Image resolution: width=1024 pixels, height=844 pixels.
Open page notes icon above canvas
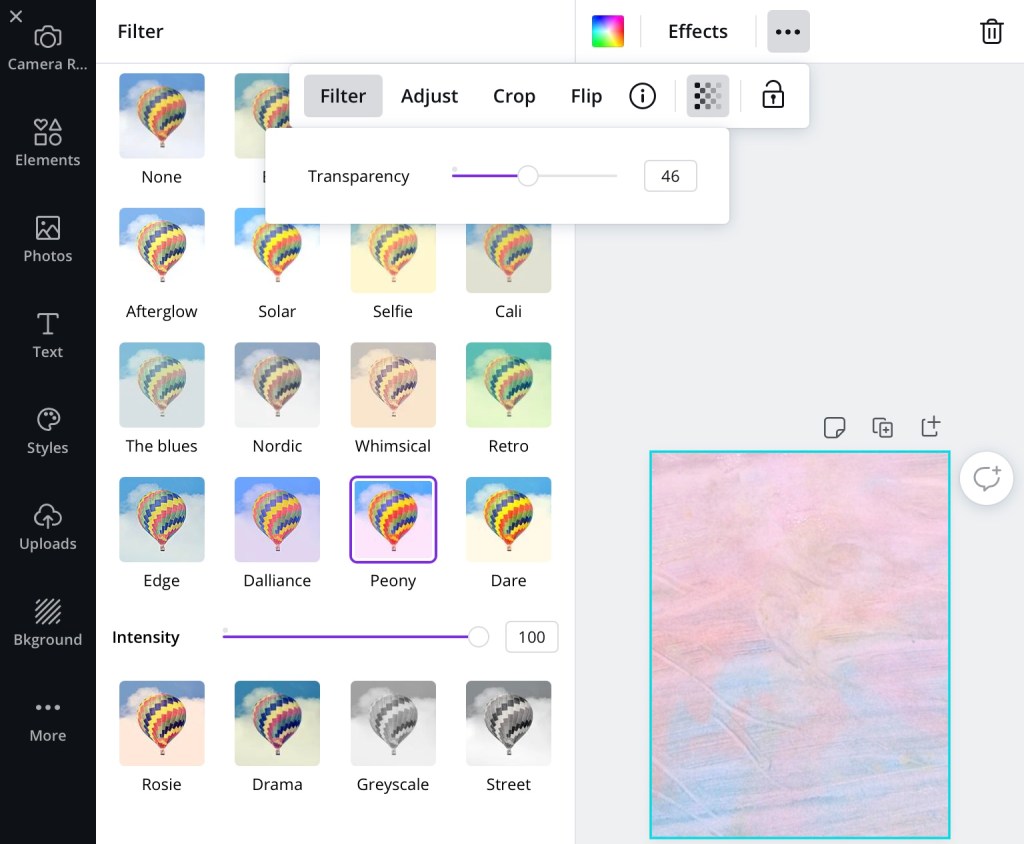click(x=834, y=428)
